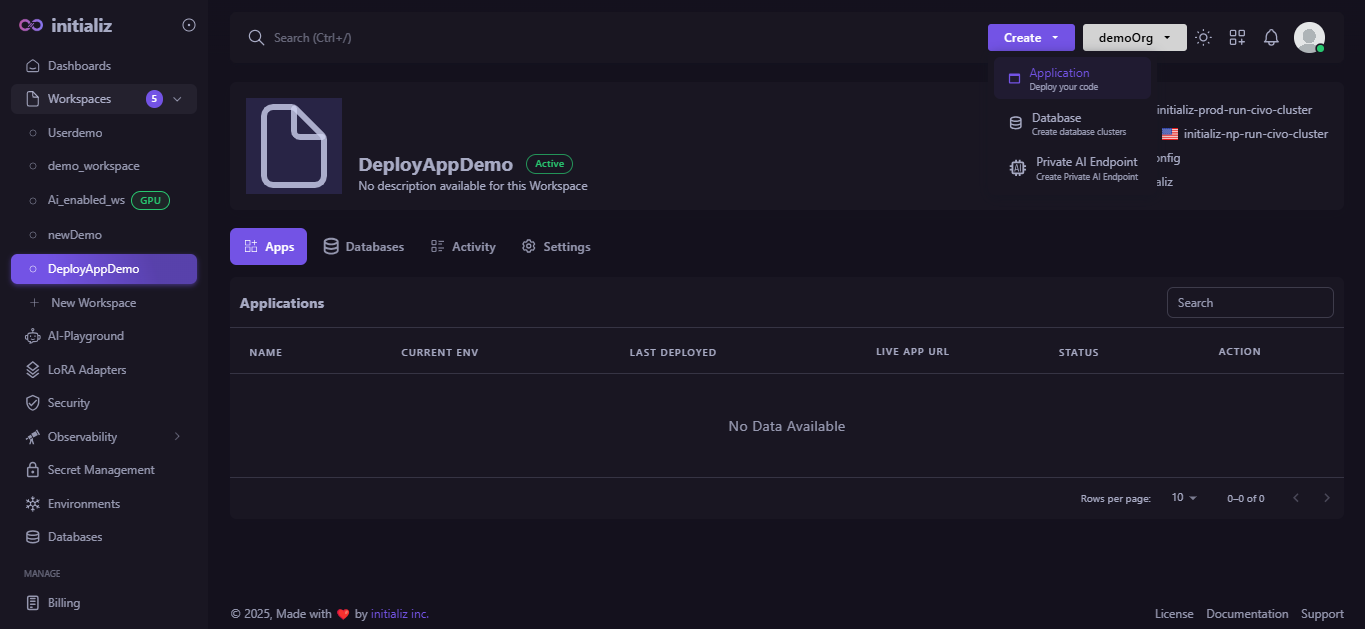Click the Private AI Endpoint chip icon

1018,168
